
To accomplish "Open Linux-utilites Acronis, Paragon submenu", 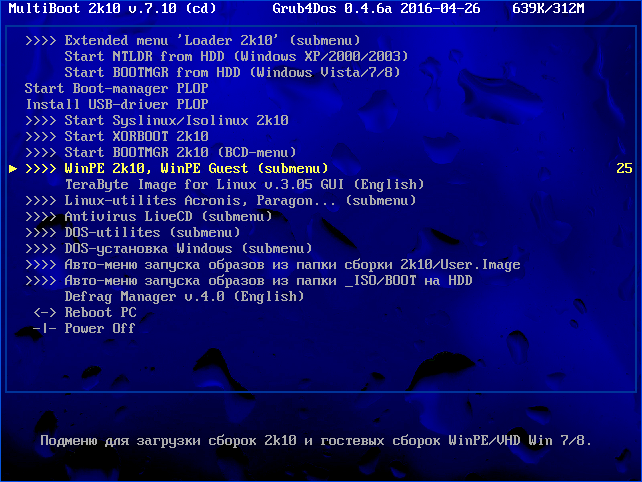I will click(220, 200).
